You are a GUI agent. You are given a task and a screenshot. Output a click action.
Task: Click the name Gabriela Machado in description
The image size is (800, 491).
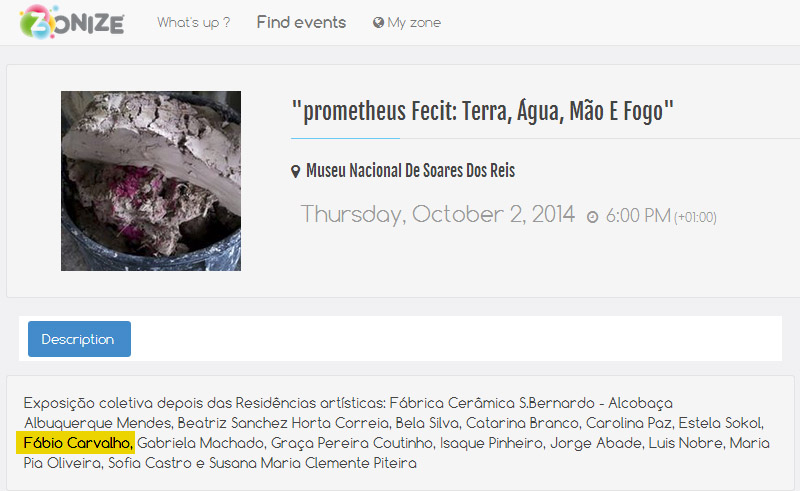coord(201,443)
